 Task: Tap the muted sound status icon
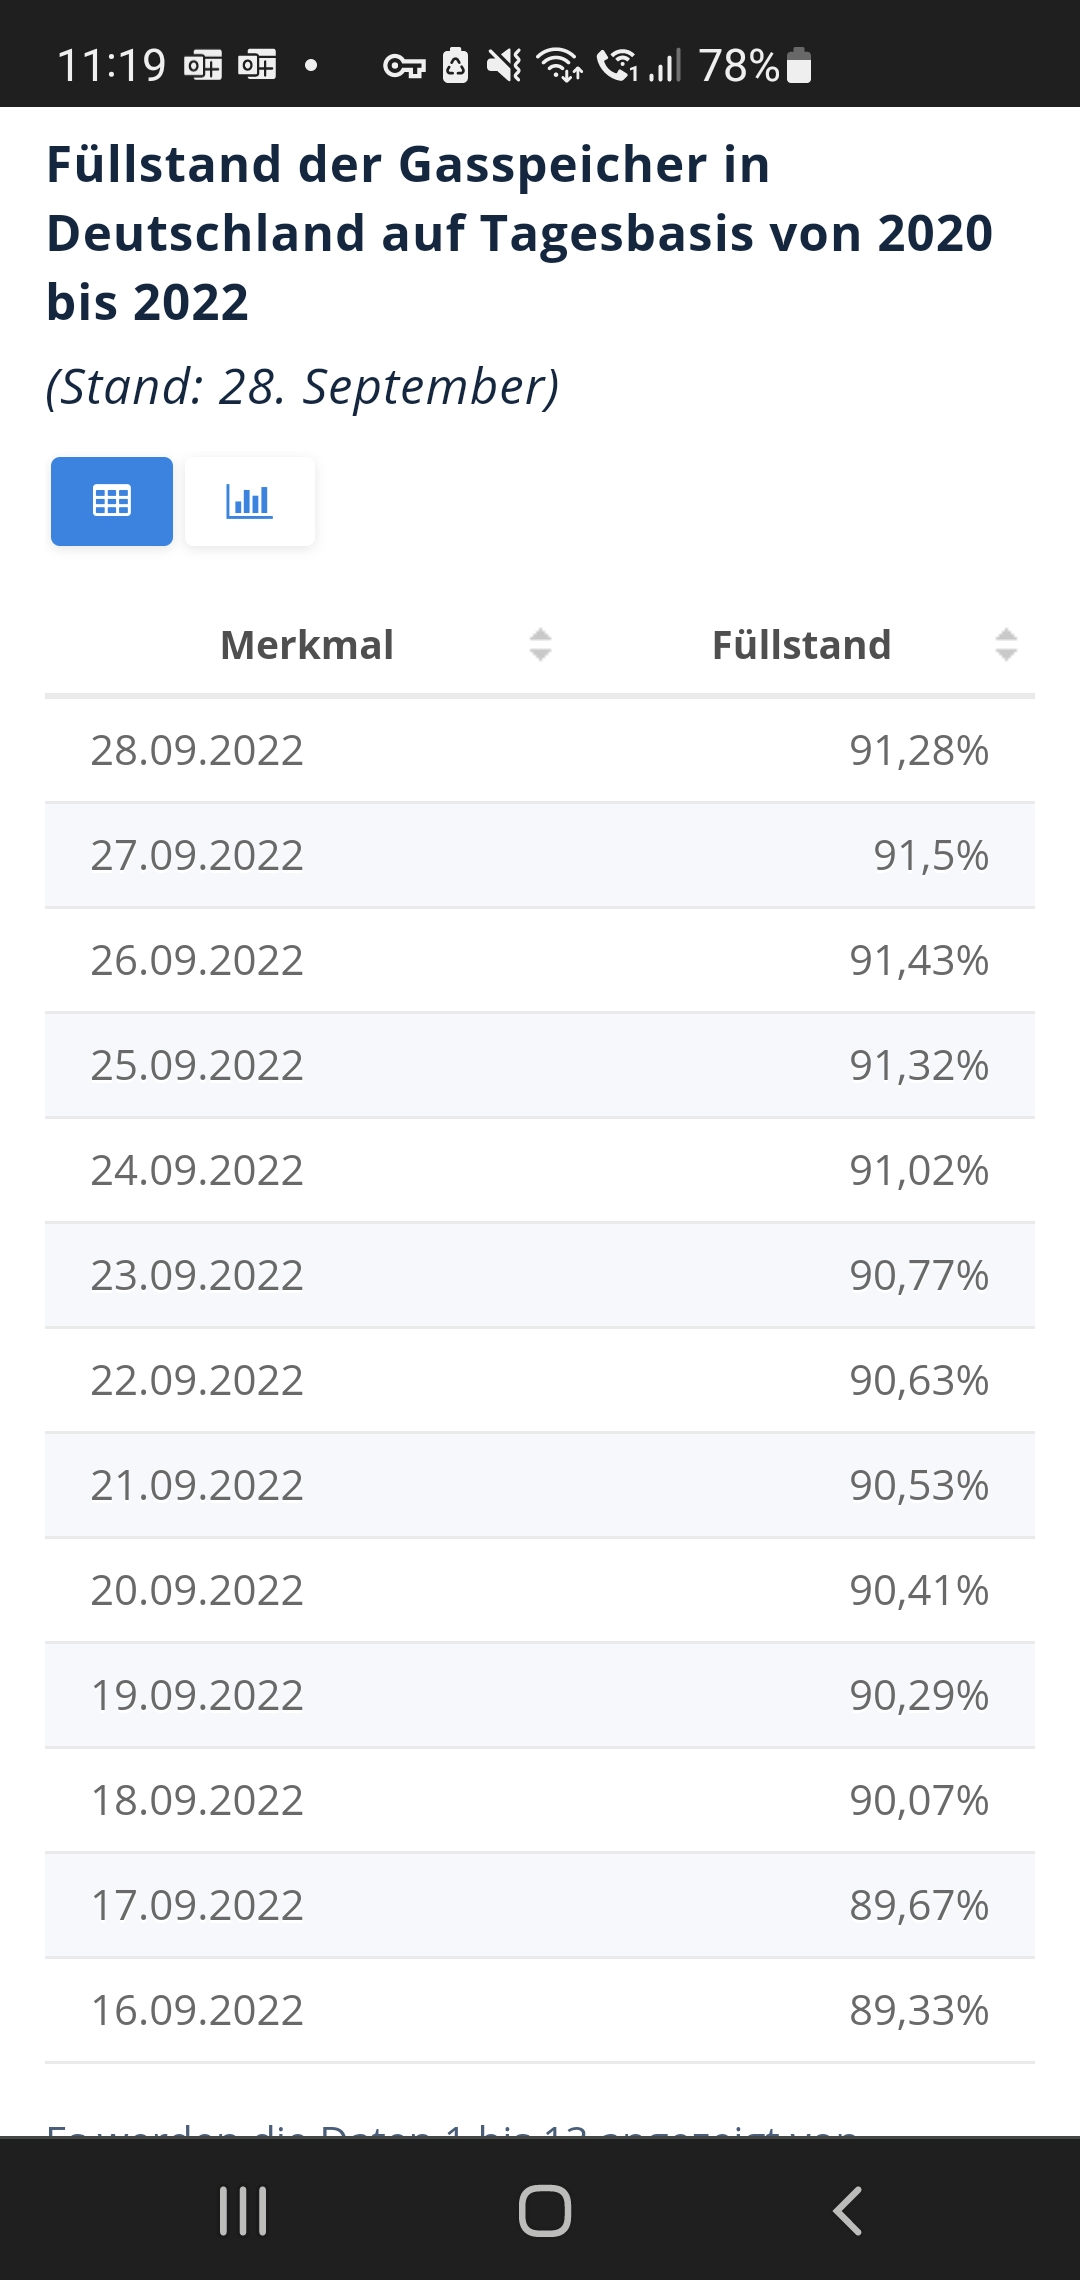click(x=504, y=66)
